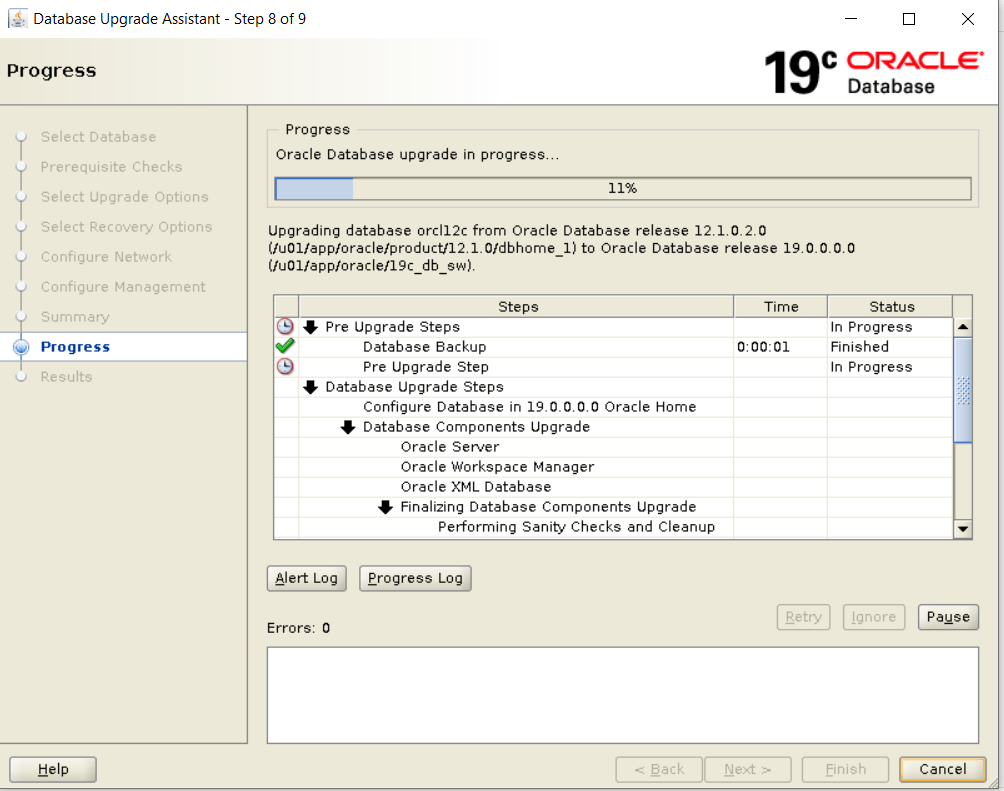Screen dimensions: 1004x791
Task: Click the green checkmark beside Database Backup
Action: [285, 346]
